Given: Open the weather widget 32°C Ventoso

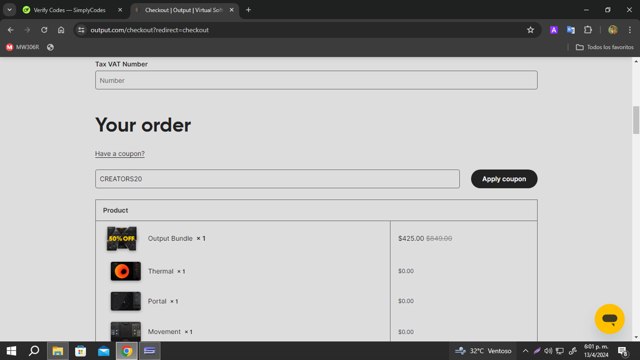Looking at the screenshot, I should click(x=483, y=351).
